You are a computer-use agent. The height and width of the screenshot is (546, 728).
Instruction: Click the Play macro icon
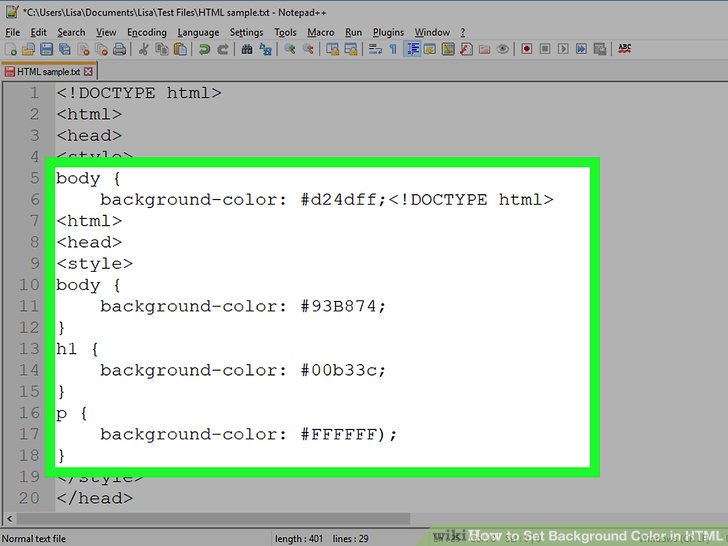click(x=563, y=49)
